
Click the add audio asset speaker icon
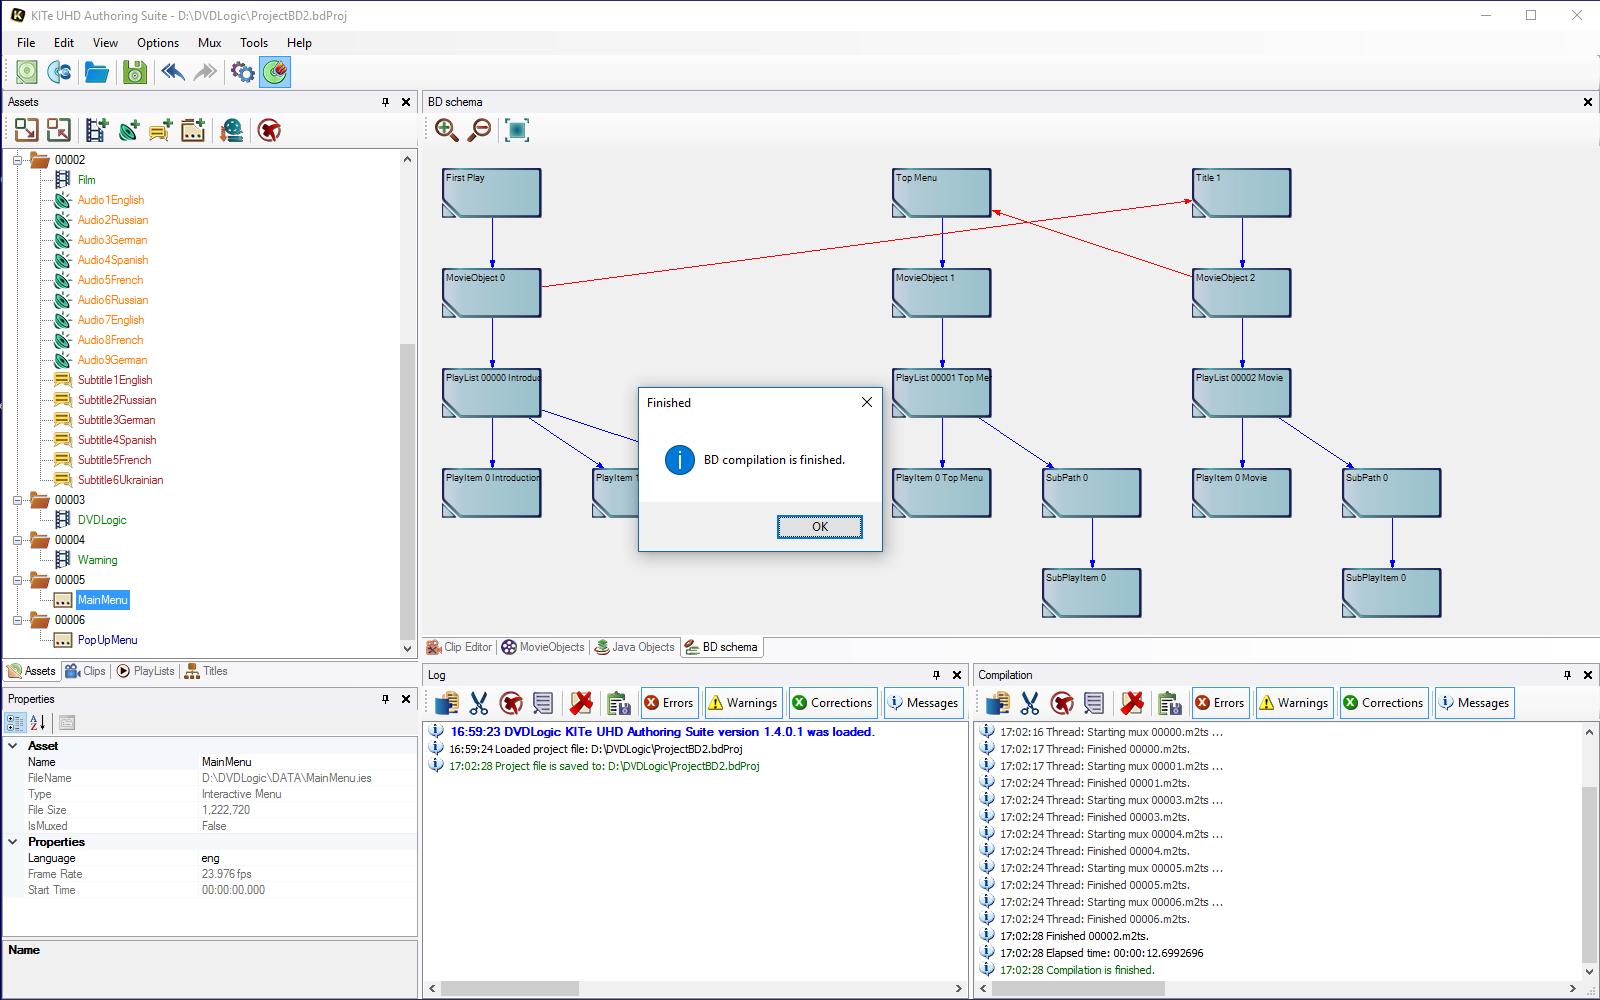point(129,130)
